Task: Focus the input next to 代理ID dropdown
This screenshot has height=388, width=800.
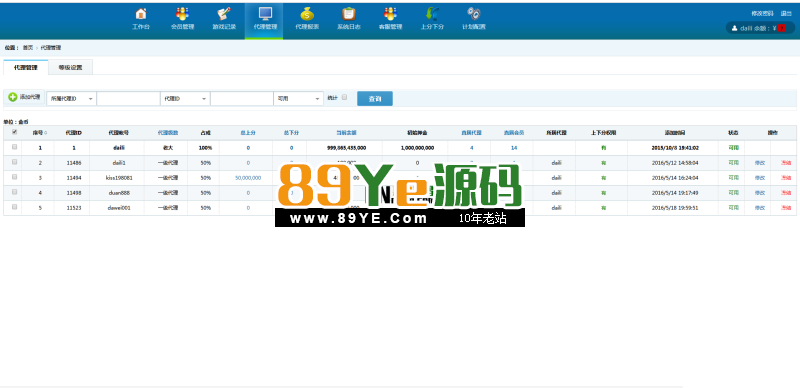Action: click(x=242, y=99)
